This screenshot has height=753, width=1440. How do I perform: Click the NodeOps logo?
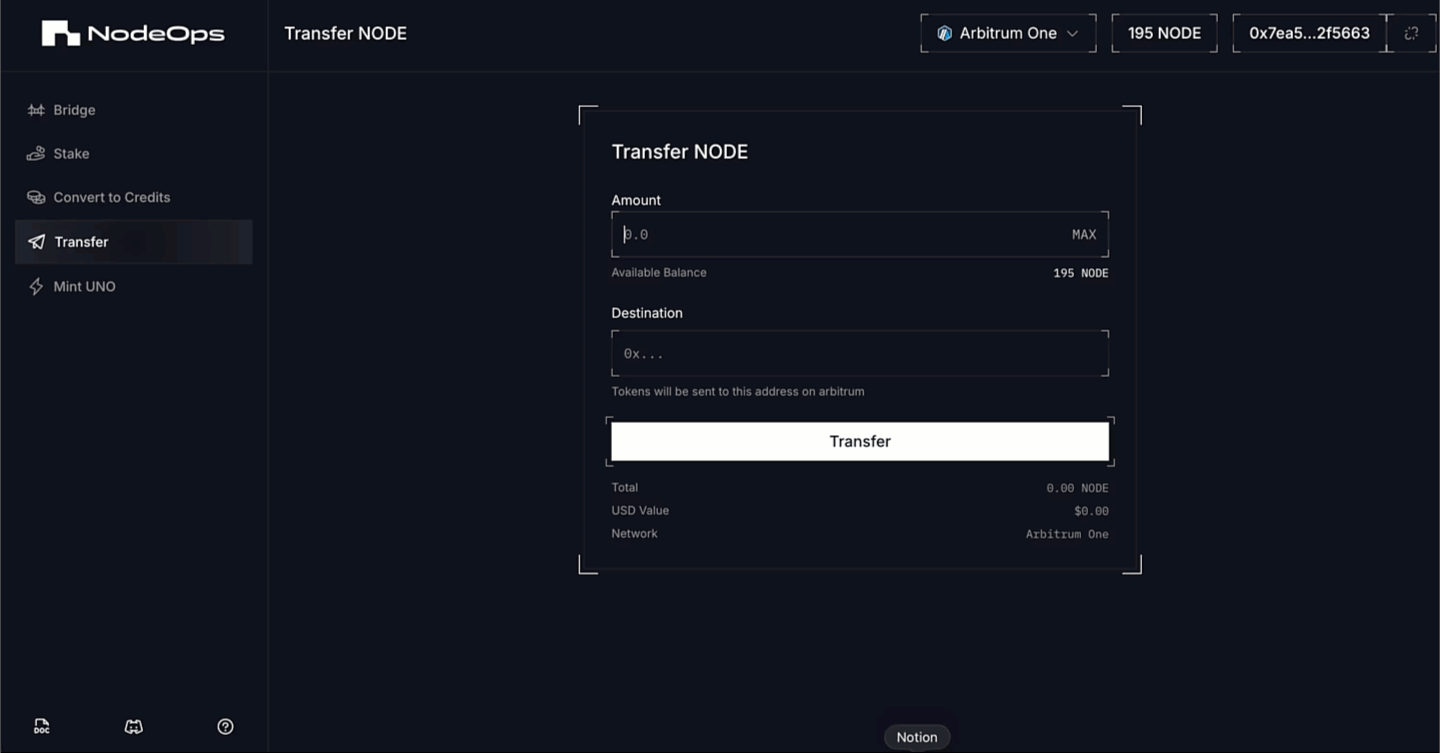[133, 33]
